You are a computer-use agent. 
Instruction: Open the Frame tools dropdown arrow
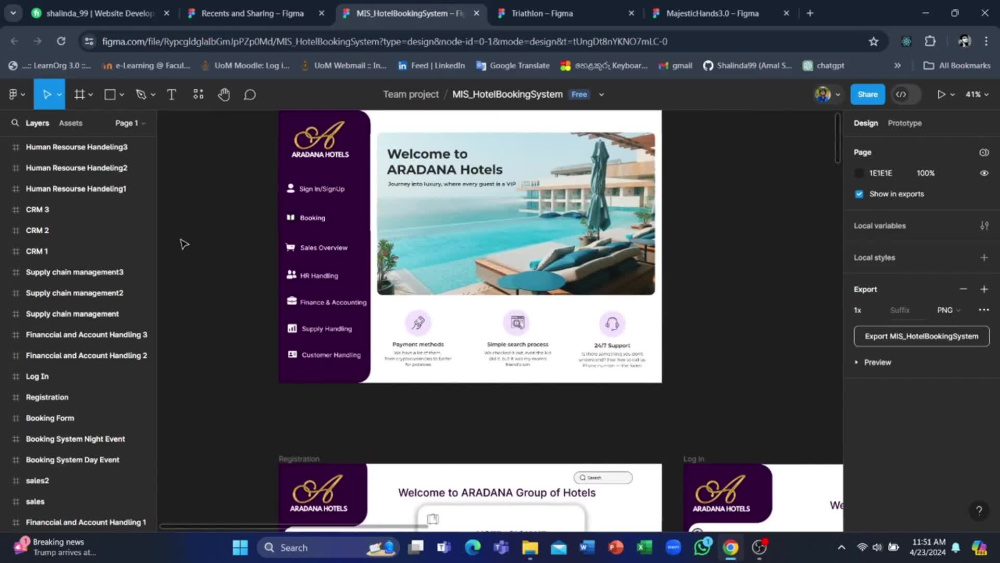point(91,95)
